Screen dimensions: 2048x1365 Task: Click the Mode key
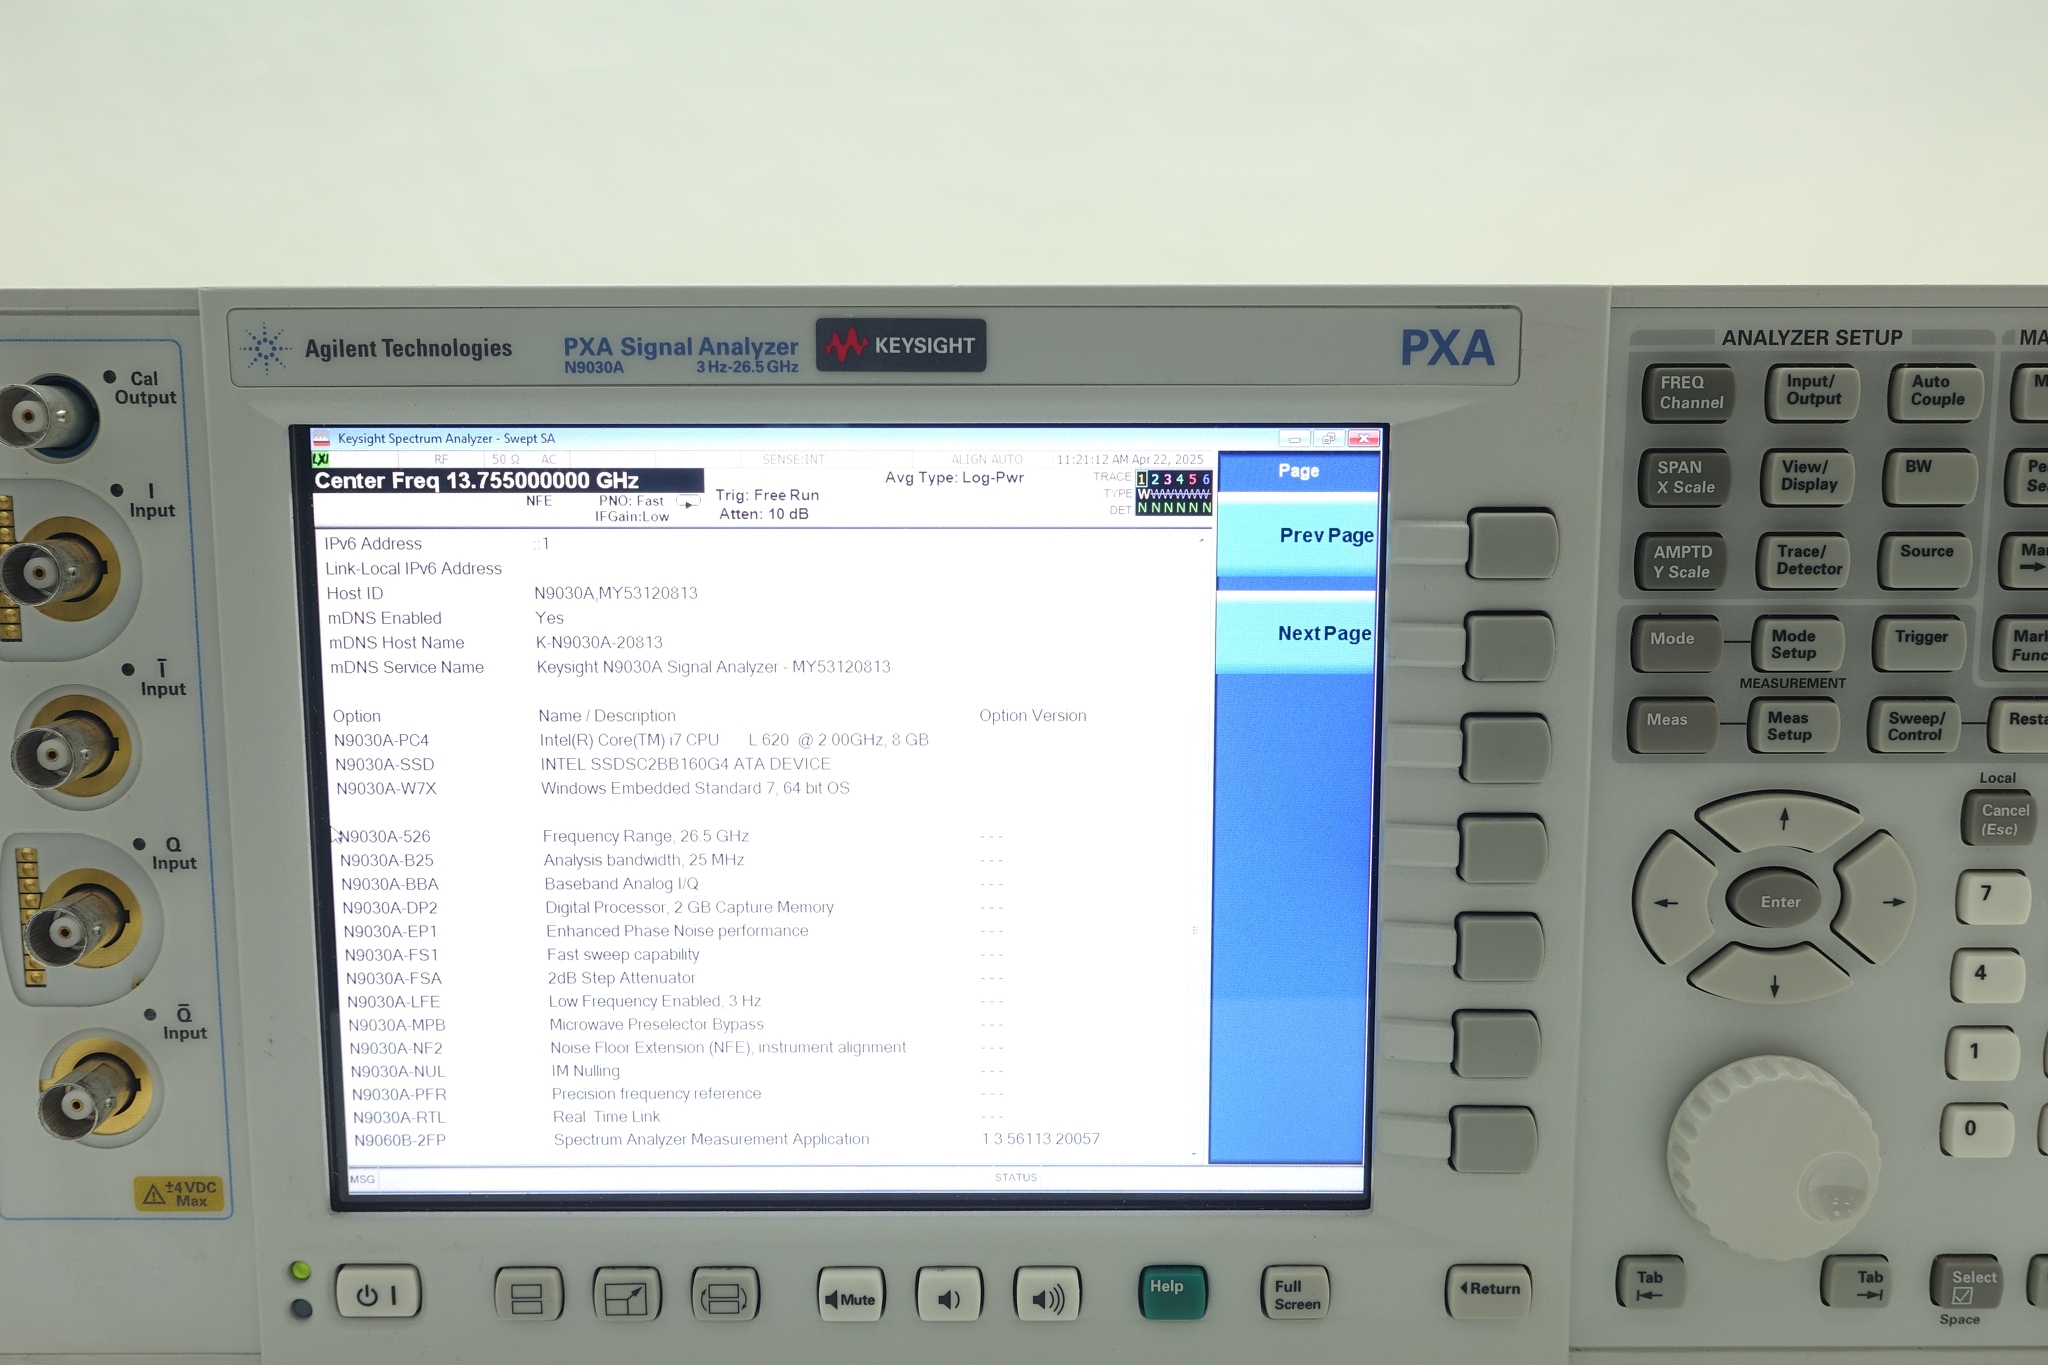pyautogui.click(x=1675, y=643)
